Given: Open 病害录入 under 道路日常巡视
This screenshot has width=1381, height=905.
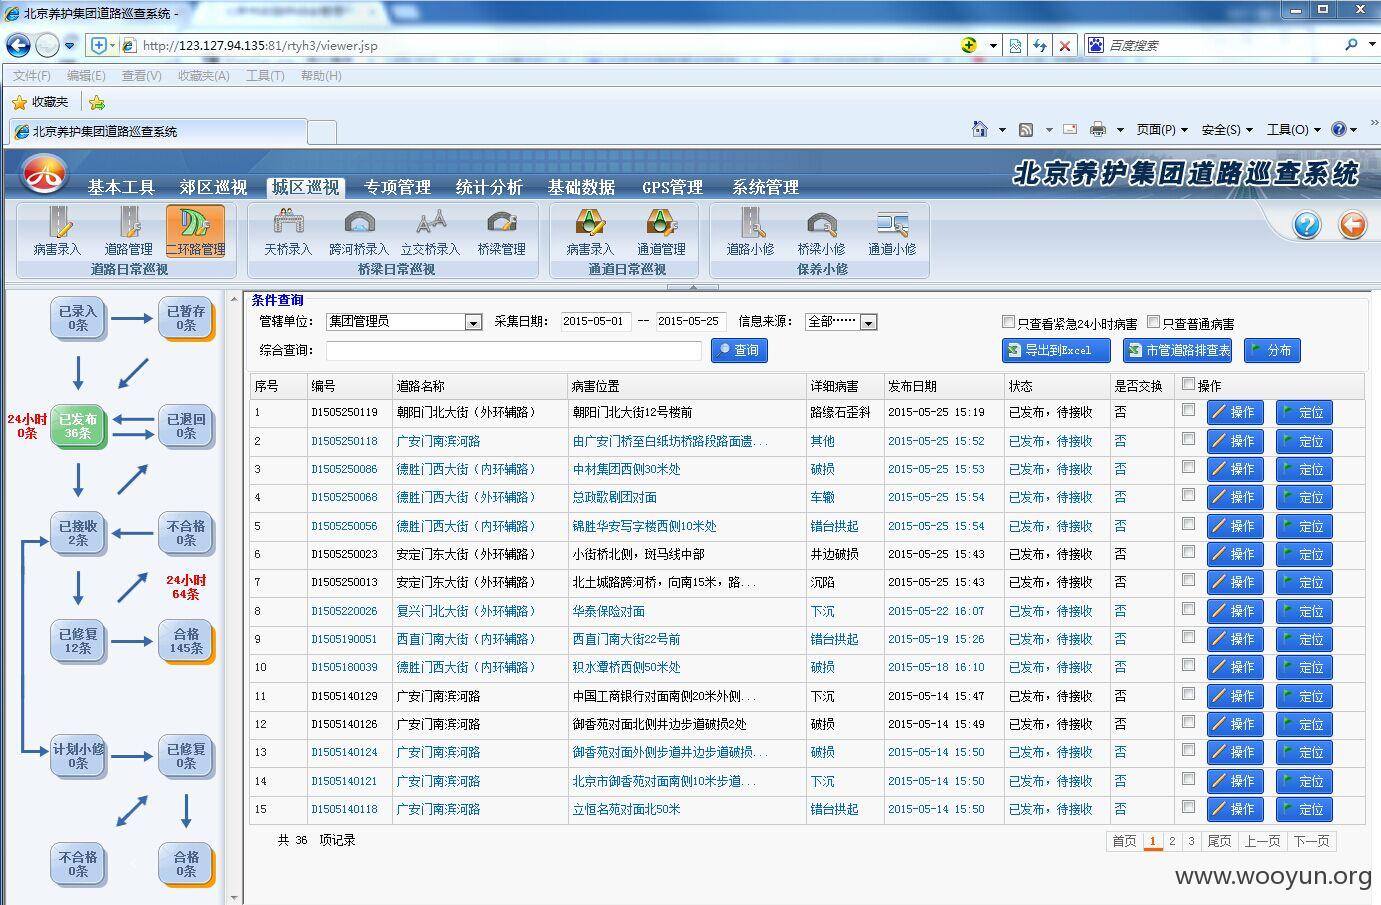Looking at the screenshot, I should (x=57, y=232).
